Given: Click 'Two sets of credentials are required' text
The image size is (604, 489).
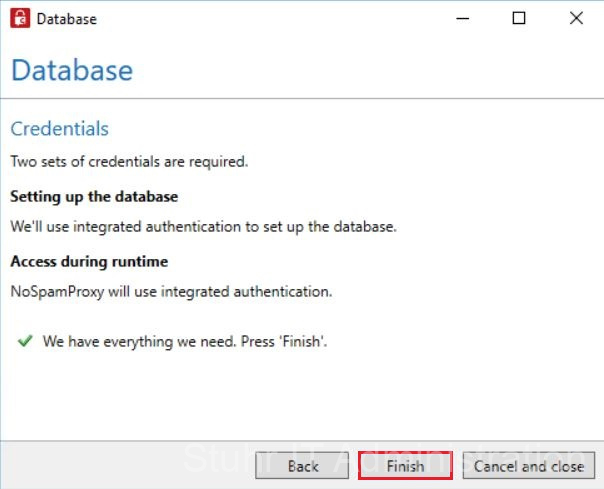Looking at the screenshot, I should point(129,161).
